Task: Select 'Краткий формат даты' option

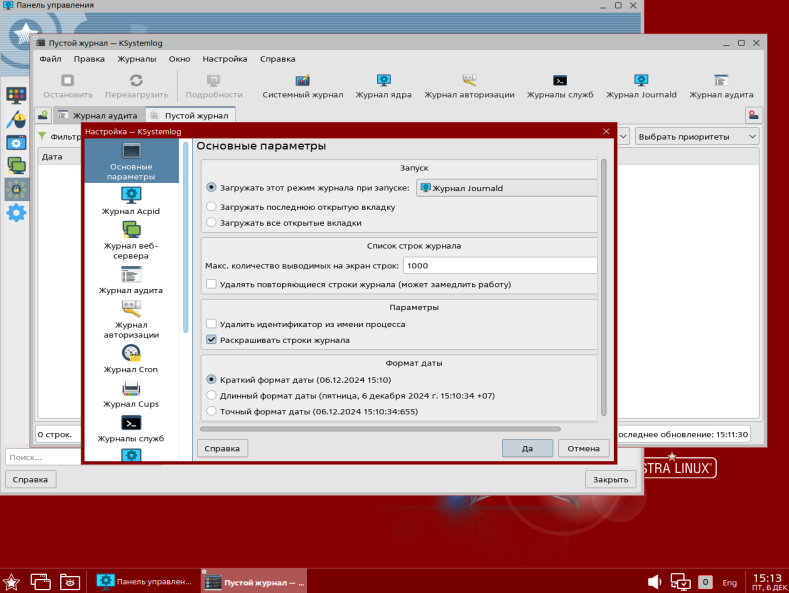Action: [x=211, y=379]
